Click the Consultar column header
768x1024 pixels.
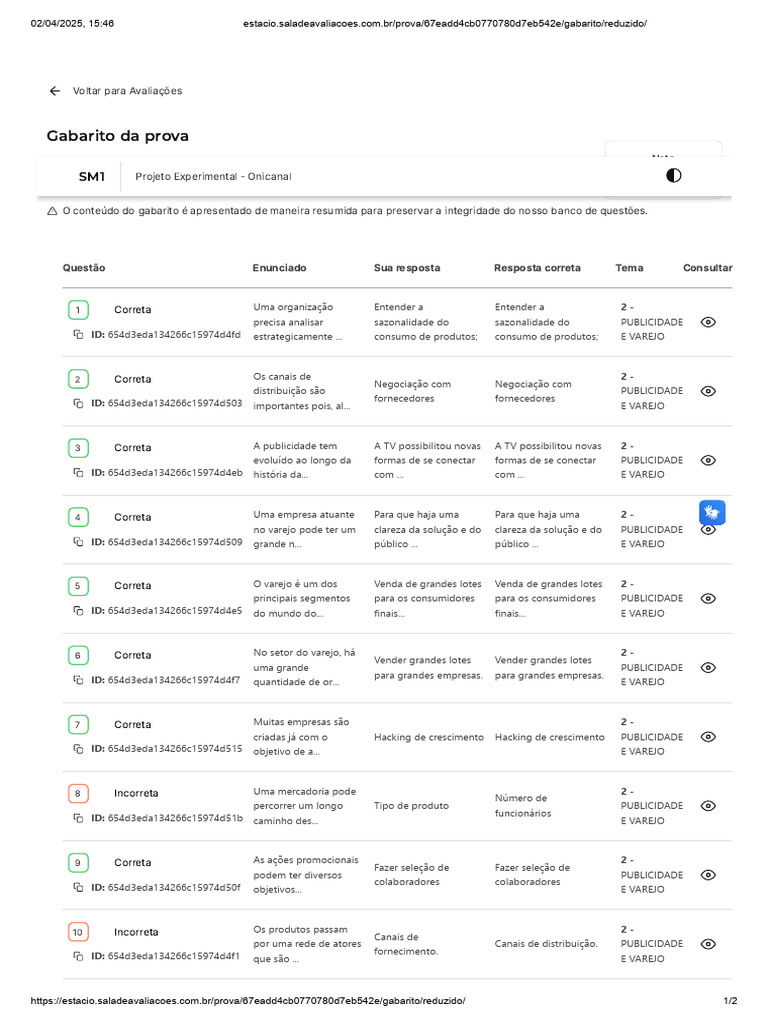click(707, 268)
